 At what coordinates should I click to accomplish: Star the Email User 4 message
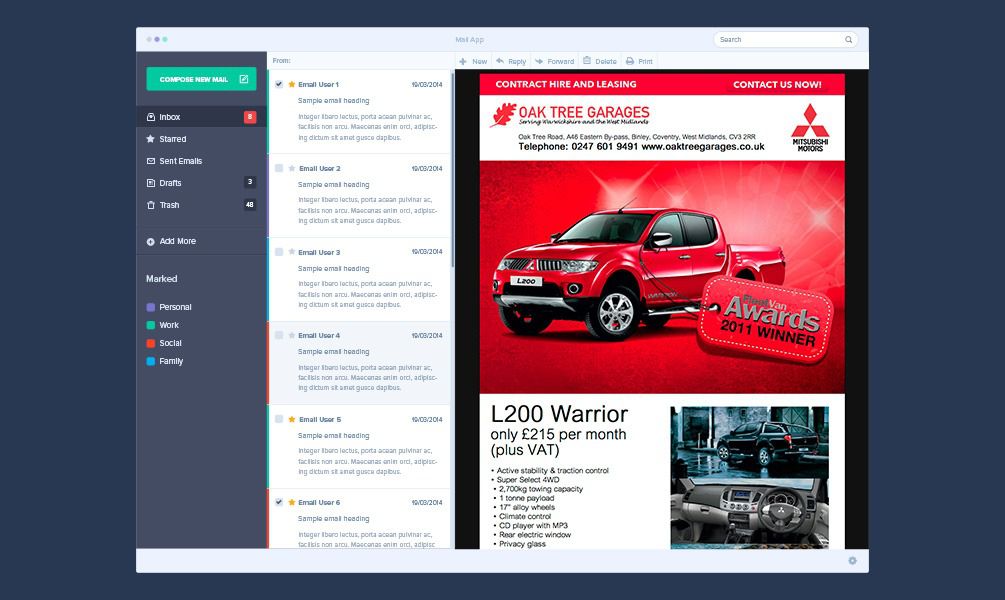292,335
